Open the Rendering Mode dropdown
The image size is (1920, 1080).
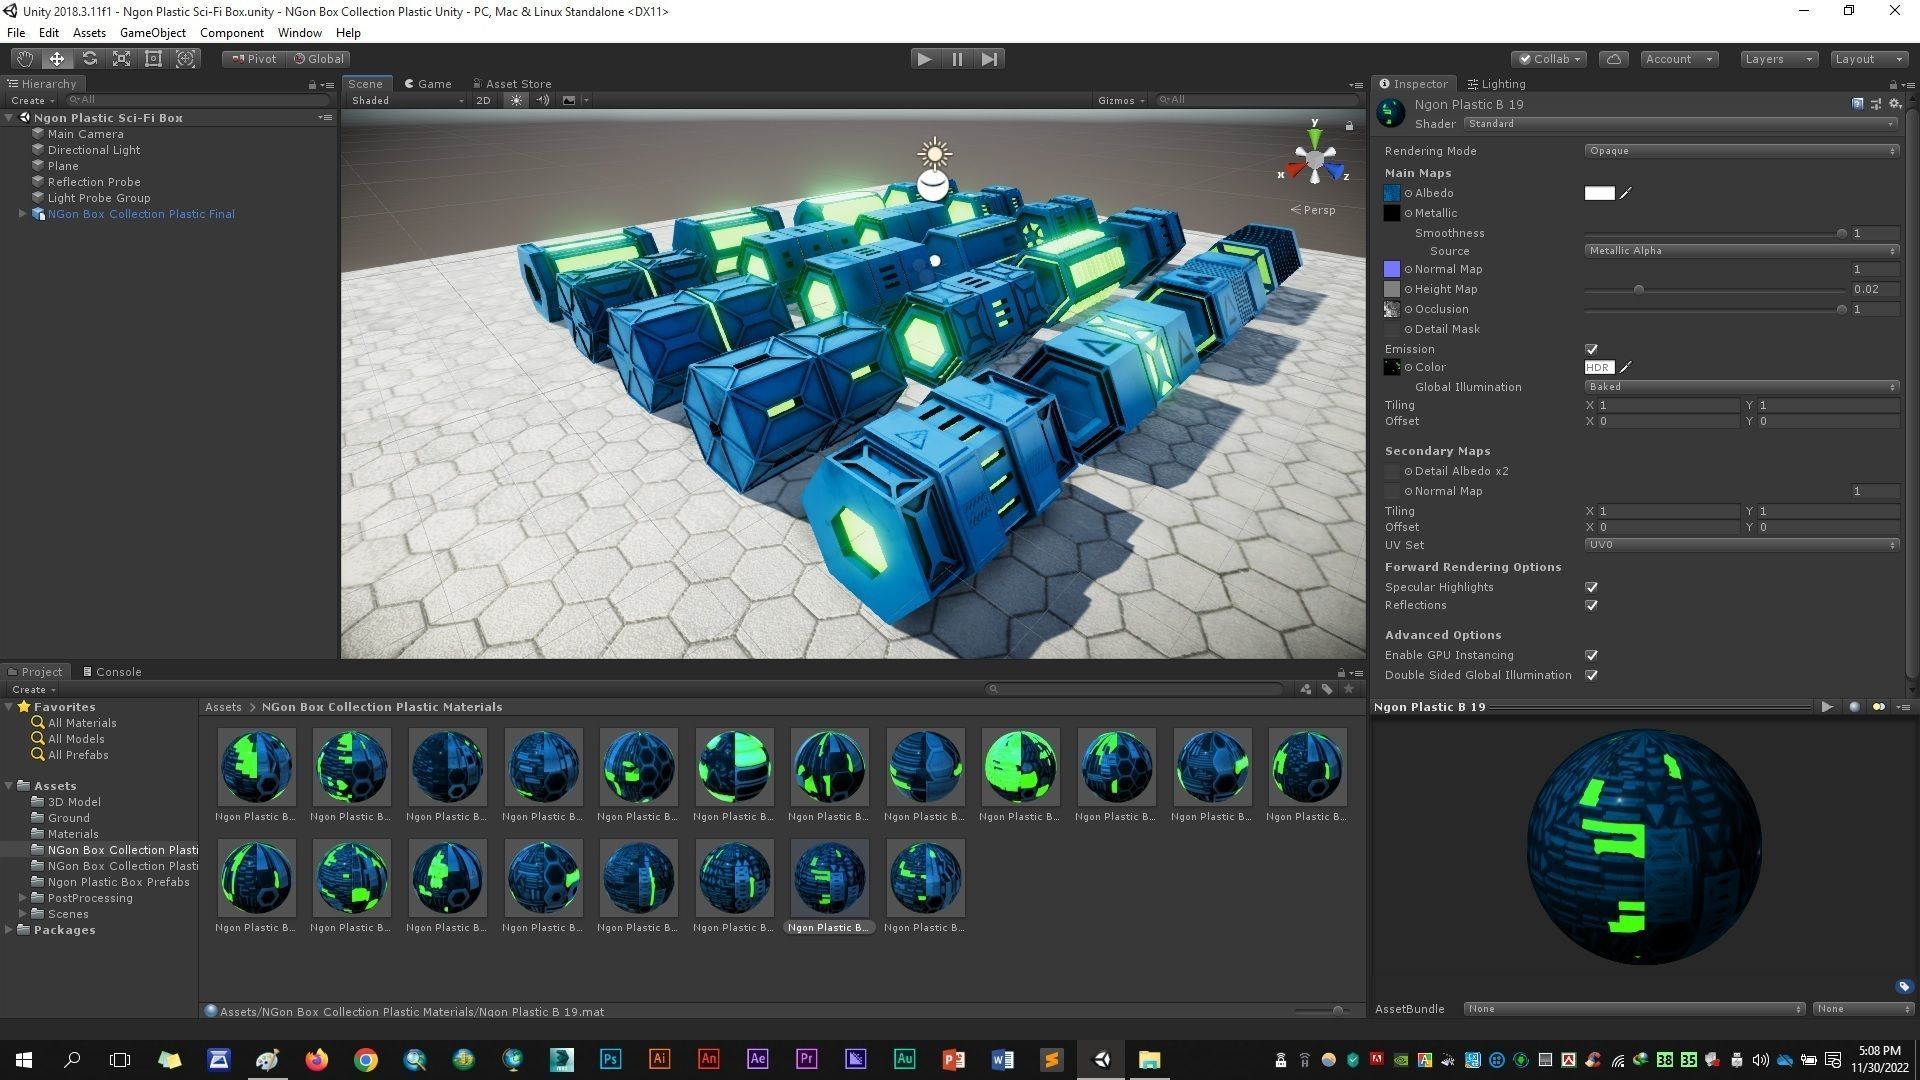click(1740, 151)
